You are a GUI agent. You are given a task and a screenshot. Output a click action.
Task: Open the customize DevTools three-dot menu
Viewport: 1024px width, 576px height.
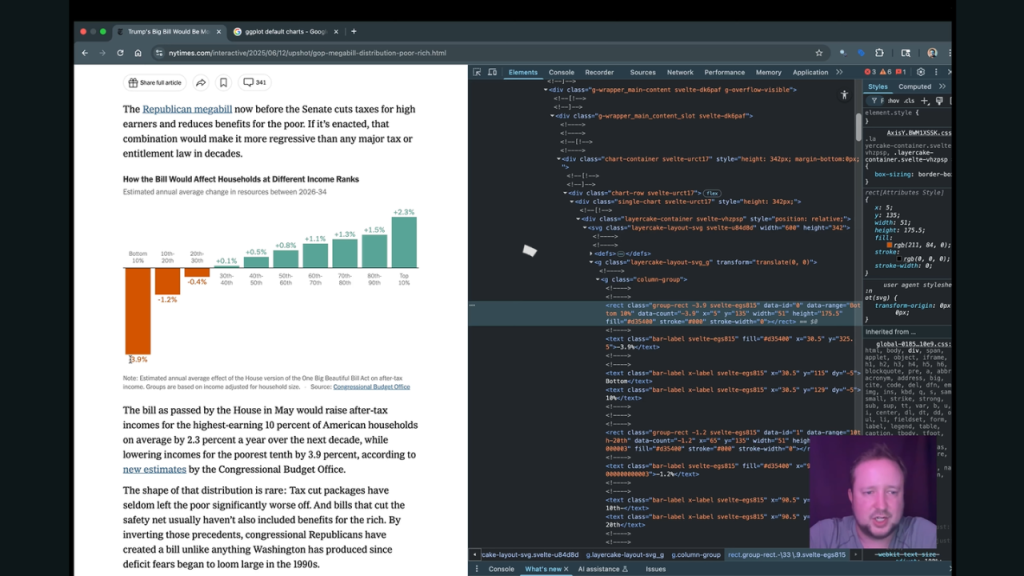click(937, 71)
